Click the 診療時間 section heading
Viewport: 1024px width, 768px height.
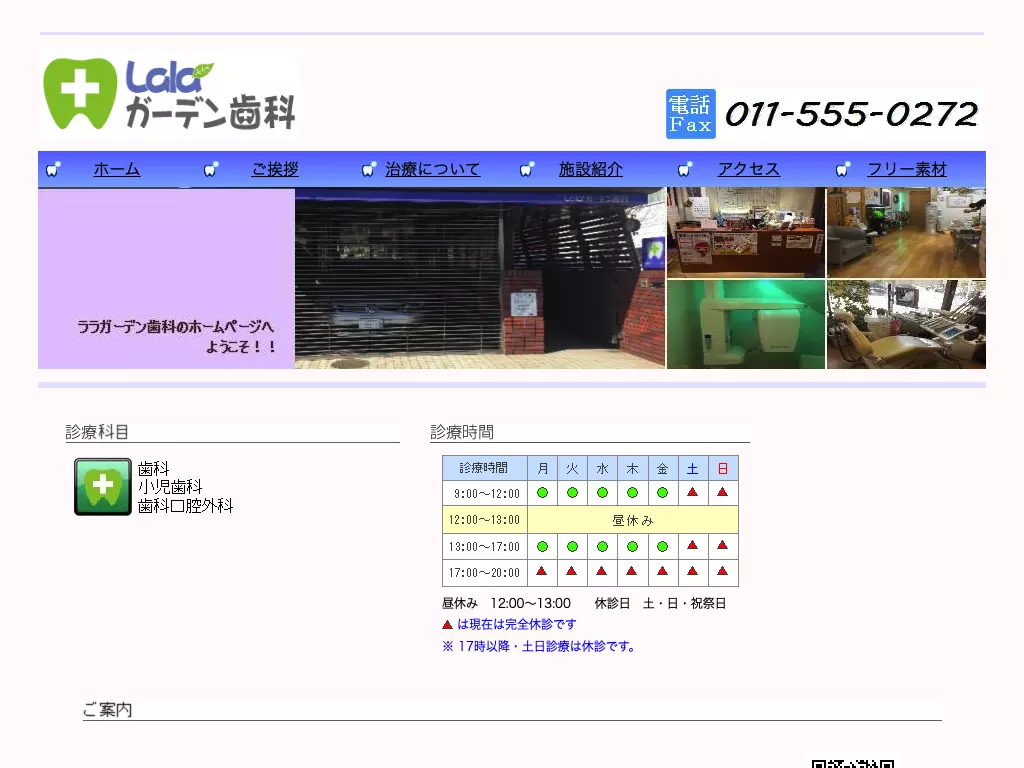462,432
